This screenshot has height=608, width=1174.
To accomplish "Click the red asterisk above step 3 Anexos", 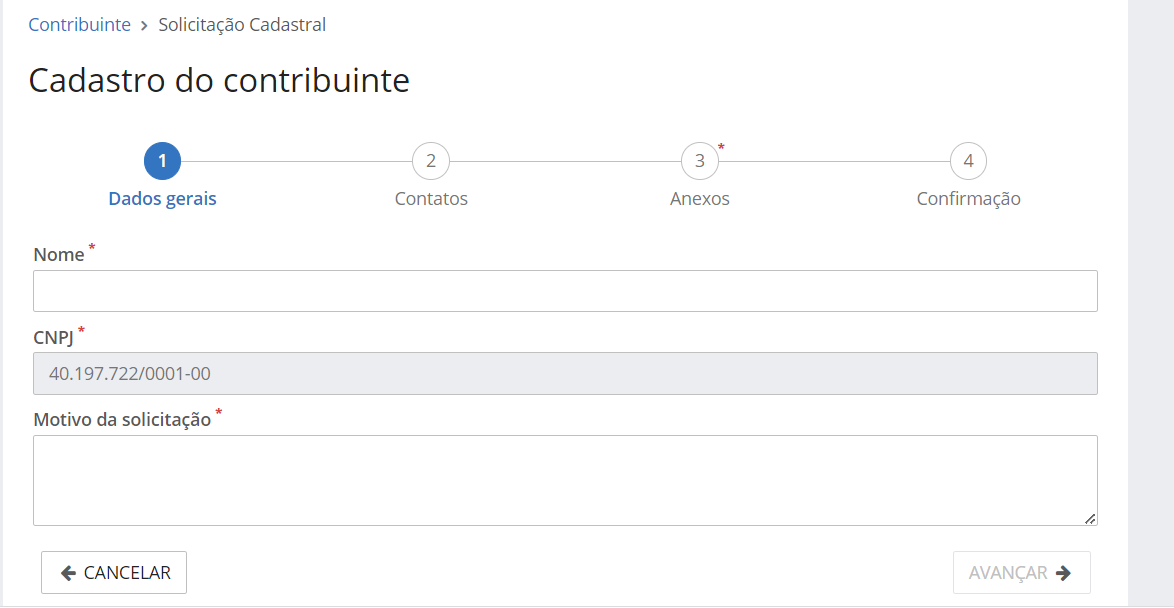I will (x=722, y=148).
